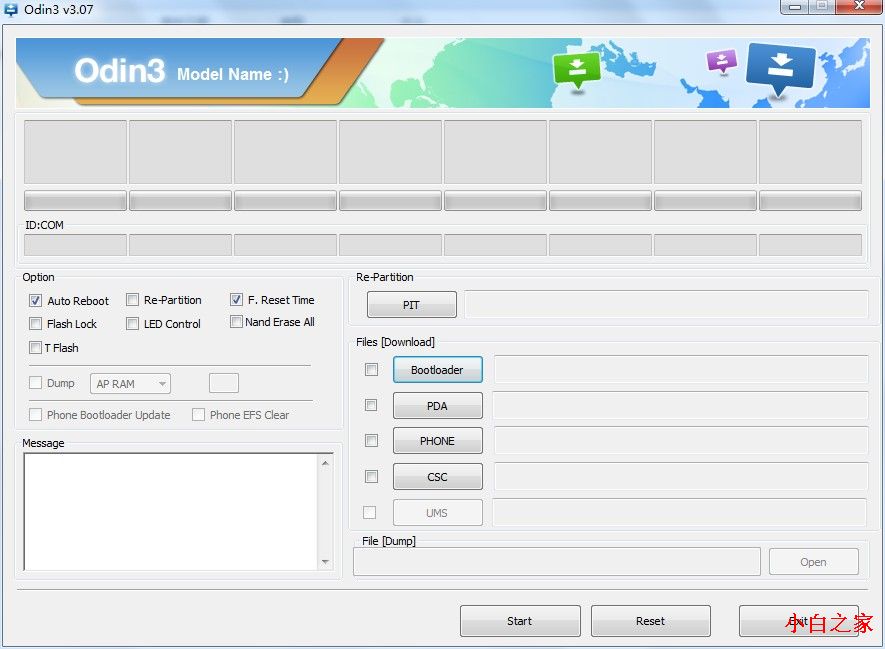Check the box beside UMS button
Screen dimensions: 885x649
(x=370, y=512)
